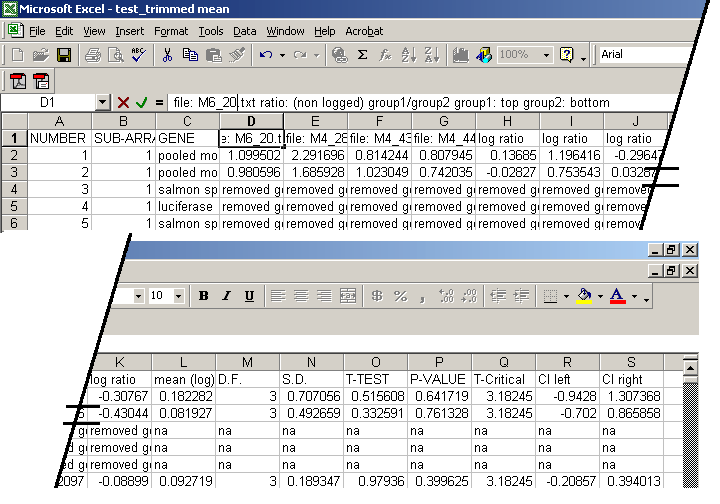Open Print Preview icon
Screen dimensions: 720x504
tap(116, 55)
